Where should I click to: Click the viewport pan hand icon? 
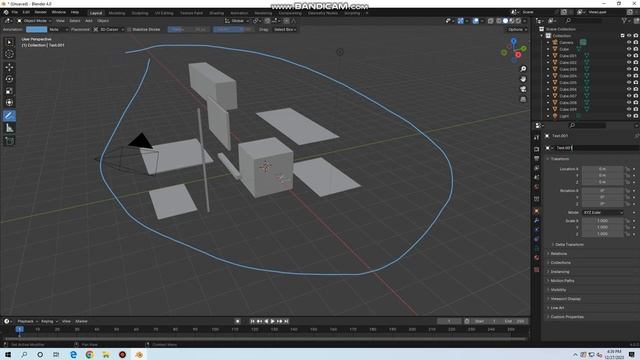[523, 79]
